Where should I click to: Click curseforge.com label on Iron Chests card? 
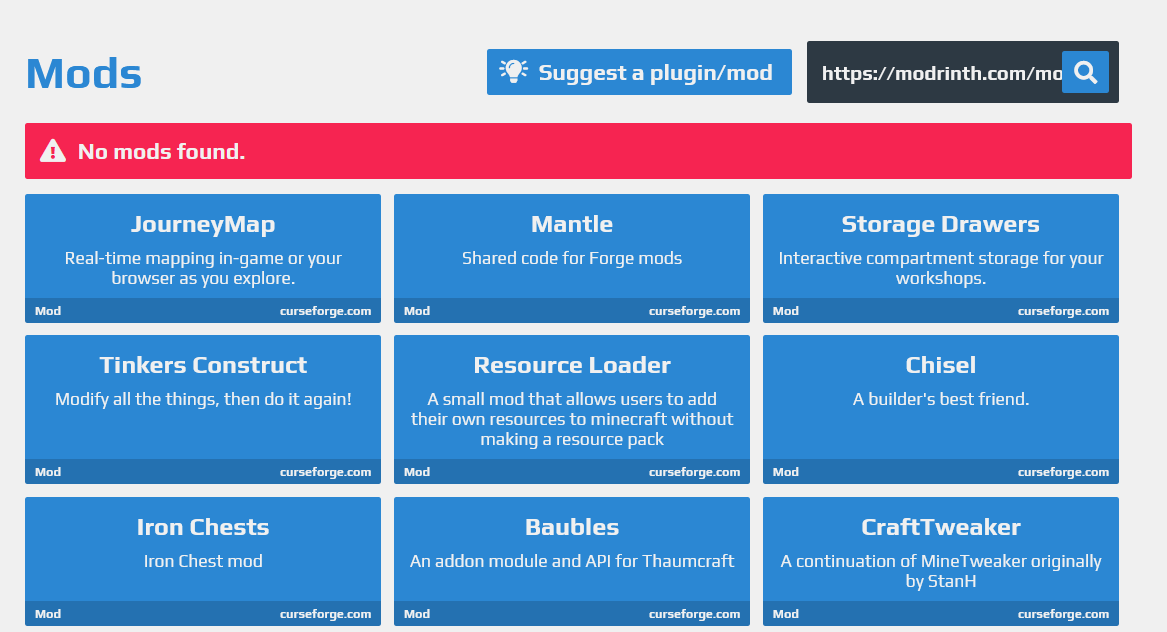325,614
